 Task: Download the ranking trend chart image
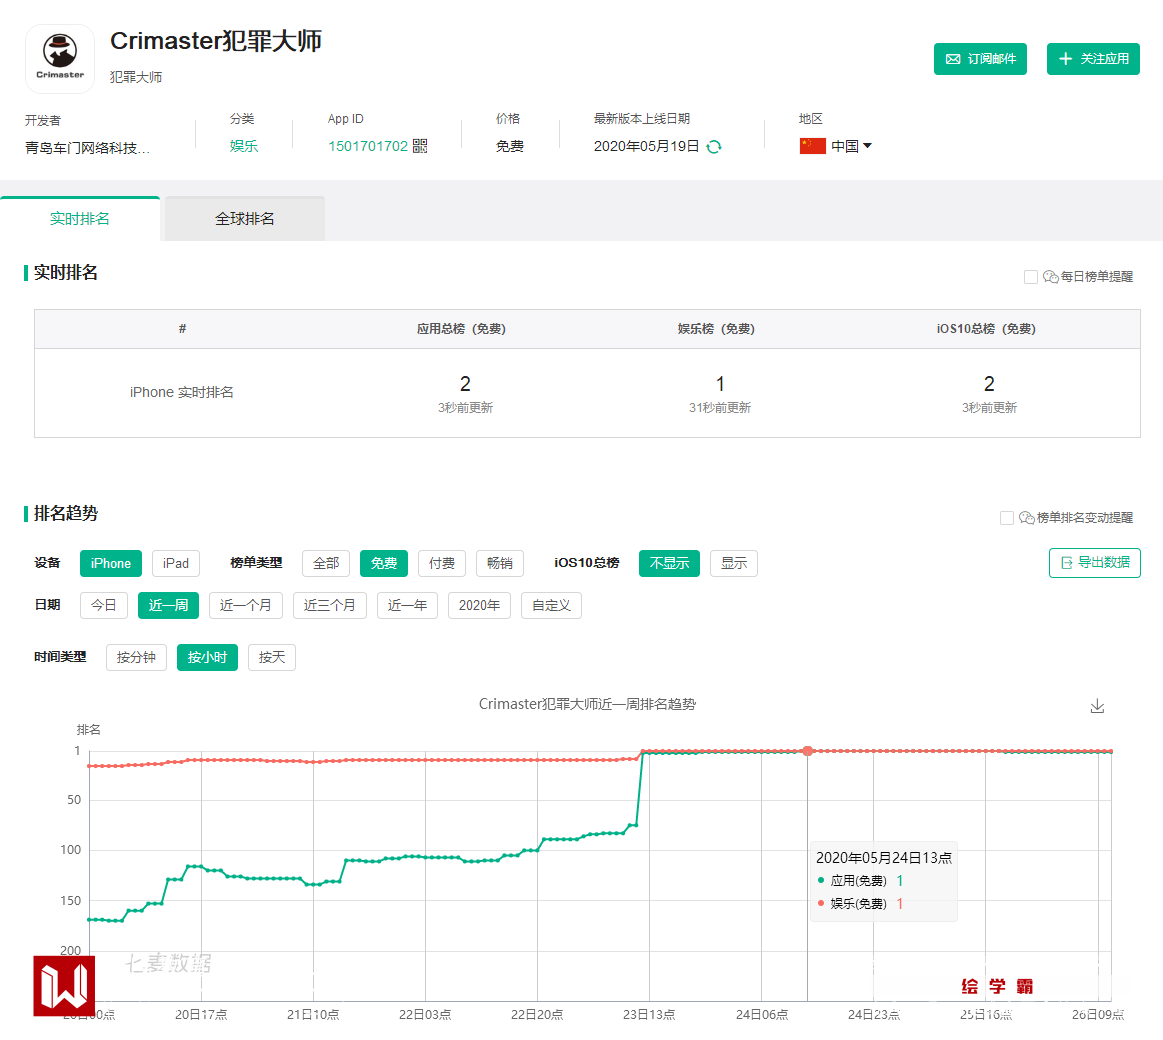(1097, 705)
